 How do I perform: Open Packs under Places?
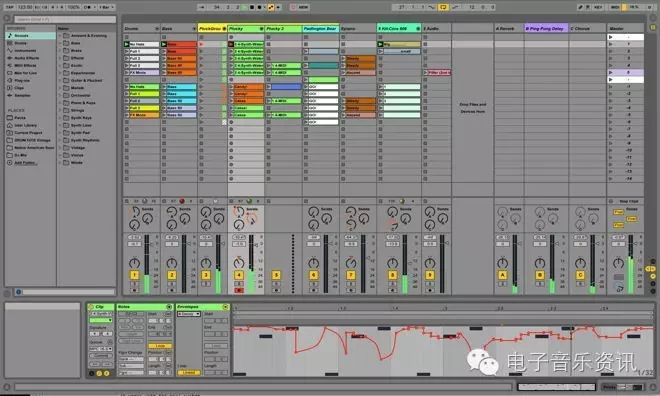click(x=31, y=118)
